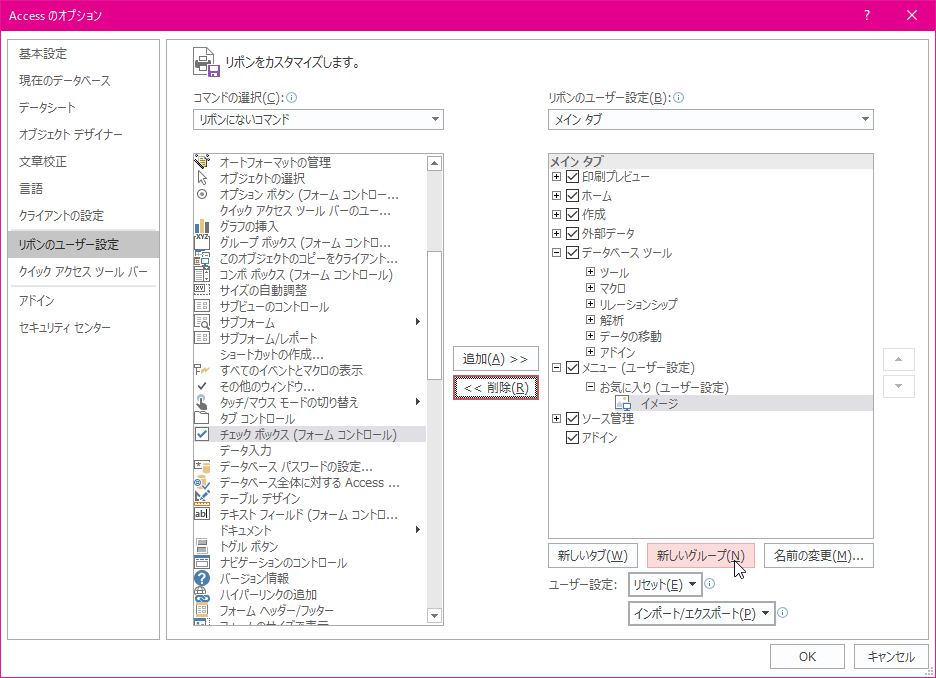The image size is (936, 678).
Task: Click the info icon beside リセット
Action: click(709, 584)
